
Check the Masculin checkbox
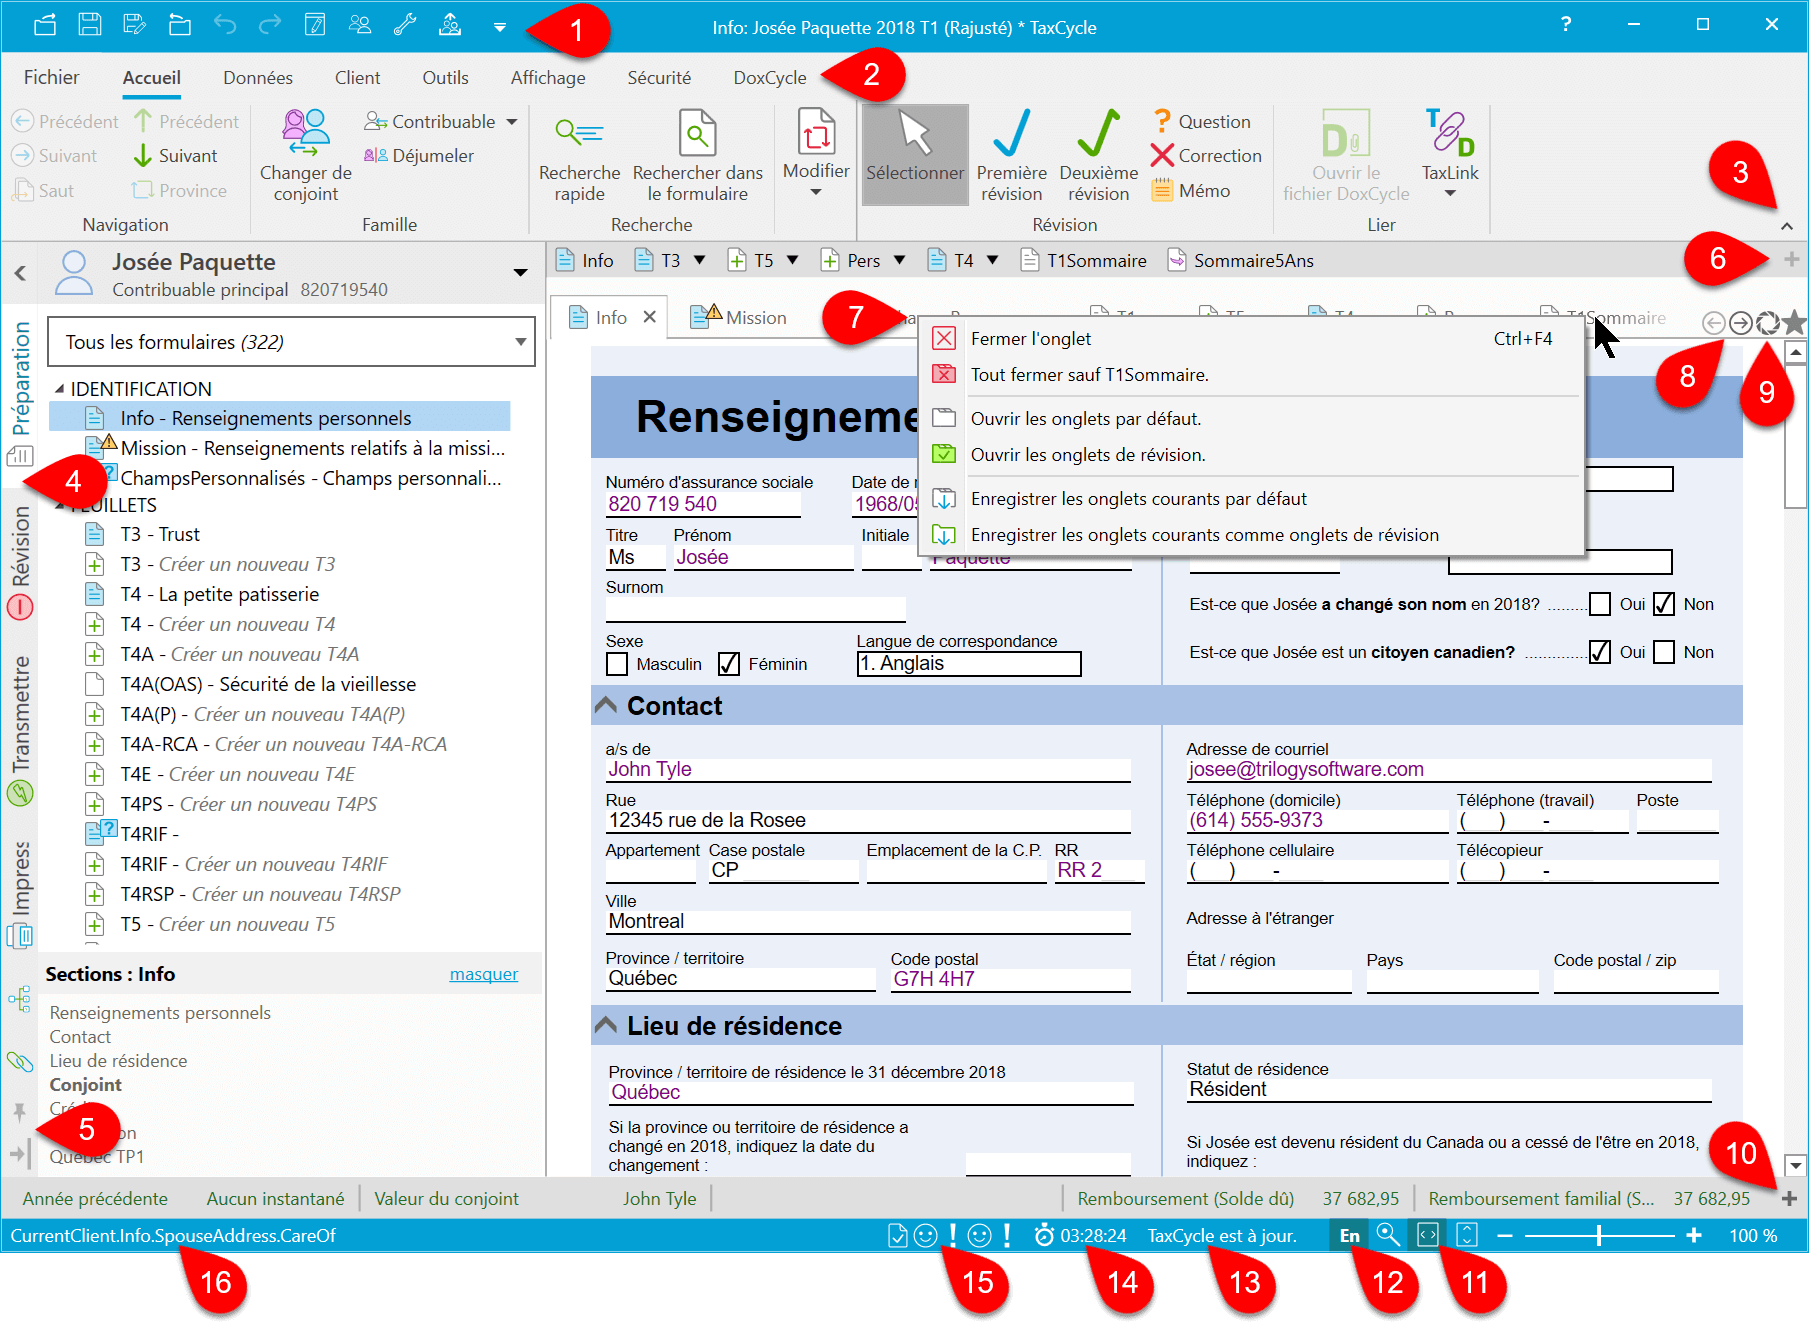coord(617,664)
